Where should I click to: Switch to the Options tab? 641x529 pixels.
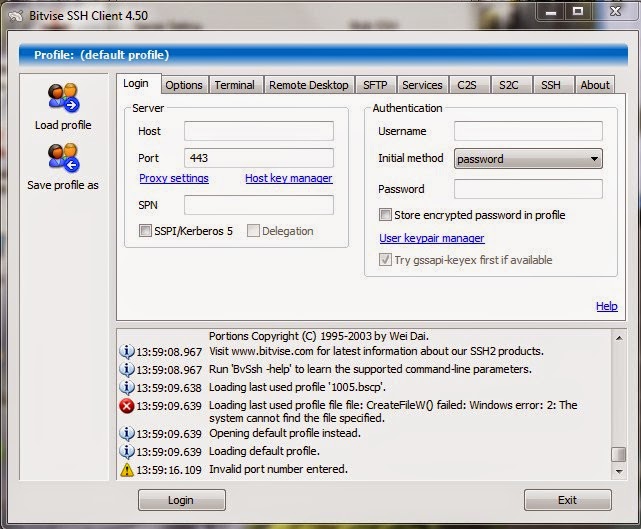[x=184, y=85]
